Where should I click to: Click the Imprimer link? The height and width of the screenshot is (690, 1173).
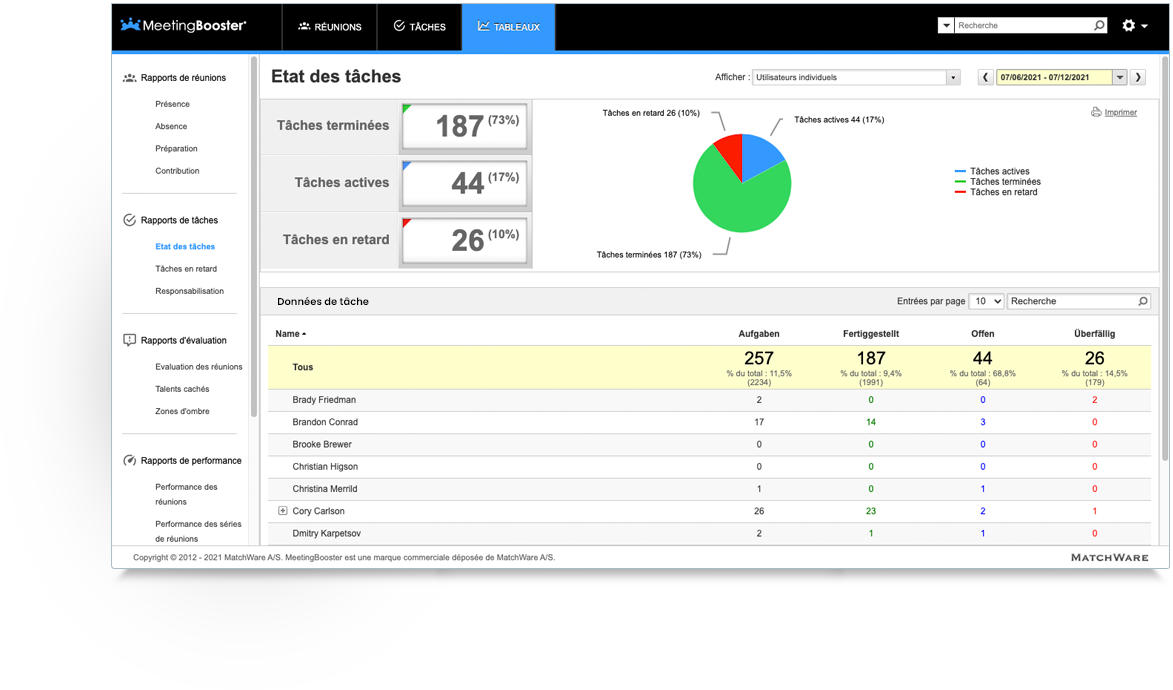coord(1121,112)
